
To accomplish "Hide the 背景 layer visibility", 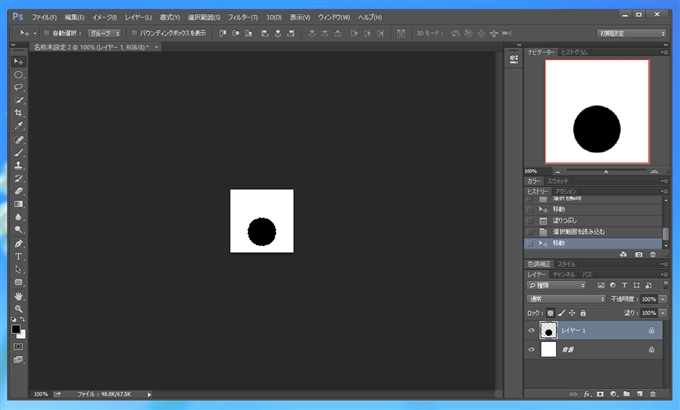I will (531, 349).
